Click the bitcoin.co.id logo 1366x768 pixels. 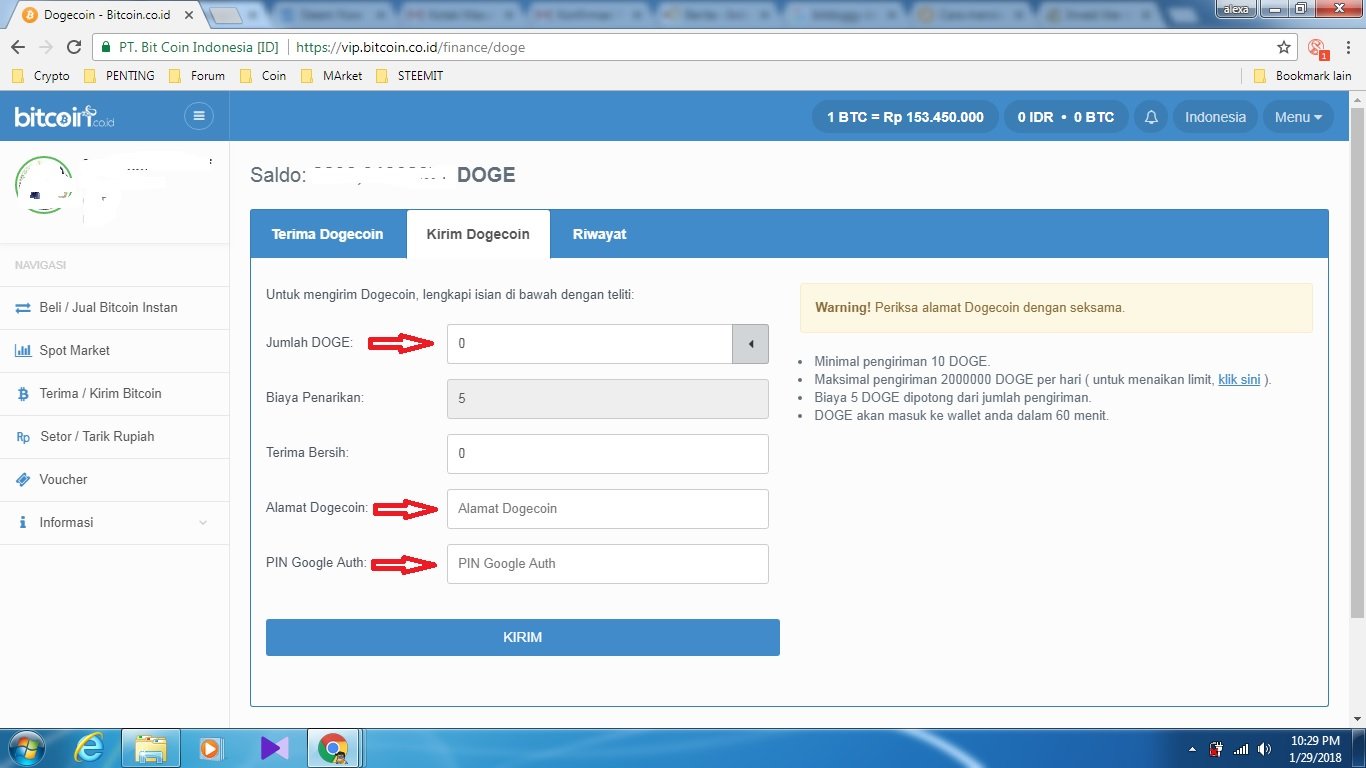click(65, 117)
